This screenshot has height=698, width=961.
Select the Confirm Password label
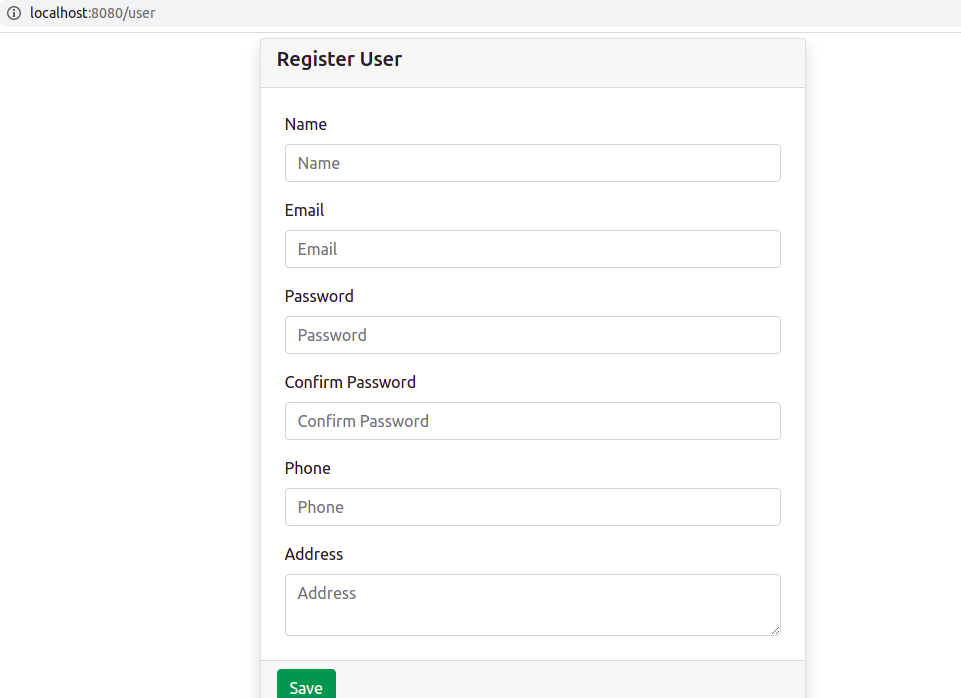350,382
